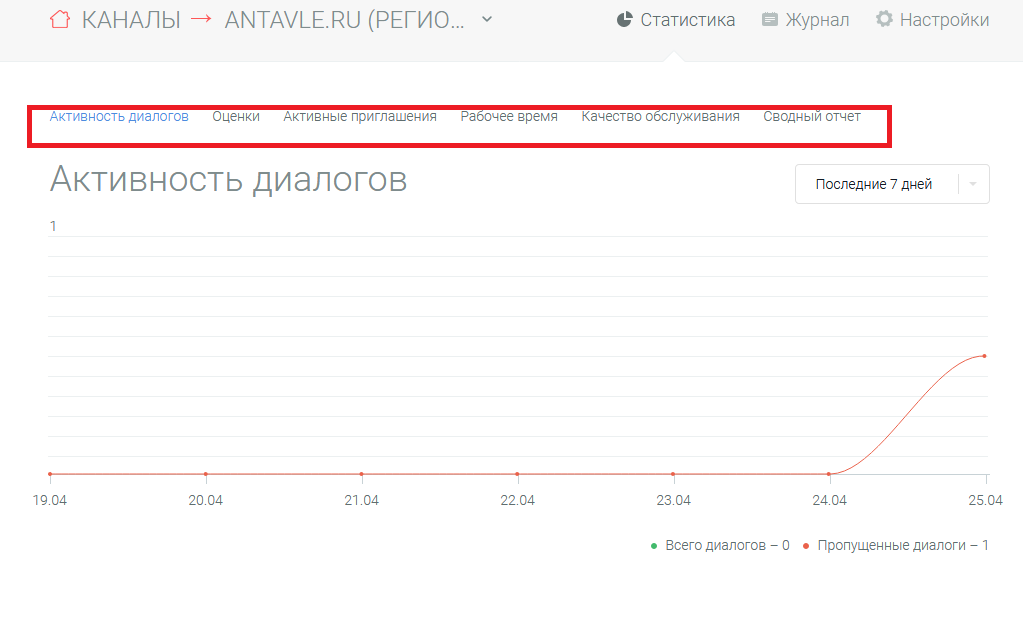Open the Журнал section
1023x625 pixels.
coord(806,20)
